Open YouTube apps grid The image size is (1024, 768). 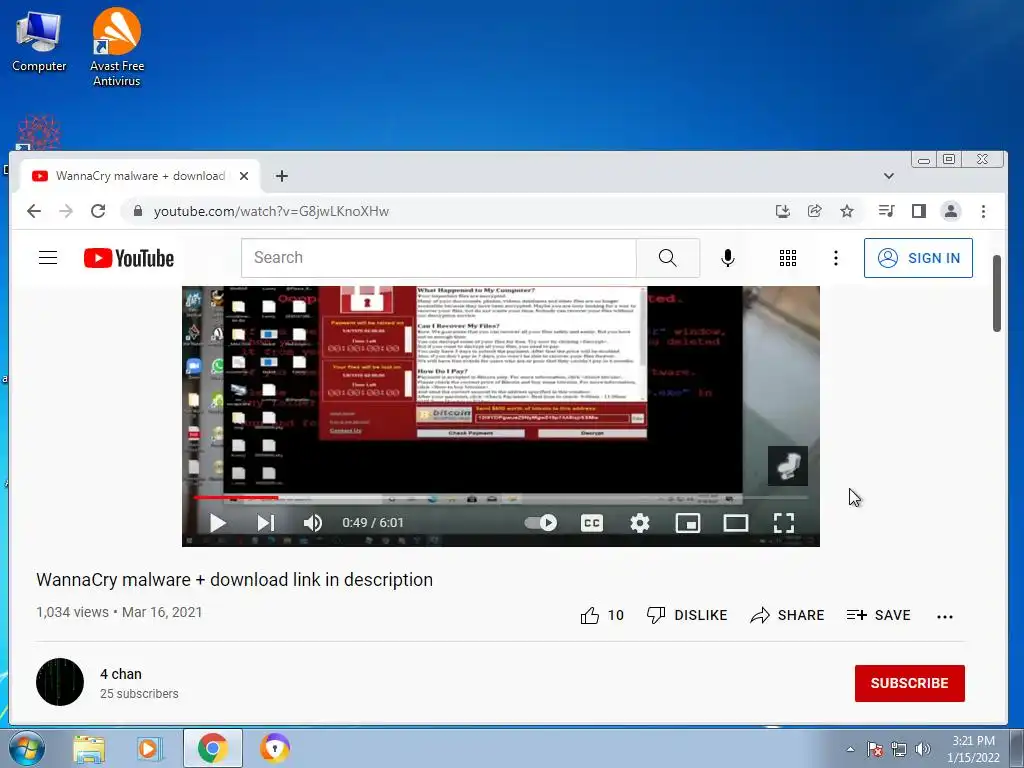pyautogui.click(x=788, y=258)
